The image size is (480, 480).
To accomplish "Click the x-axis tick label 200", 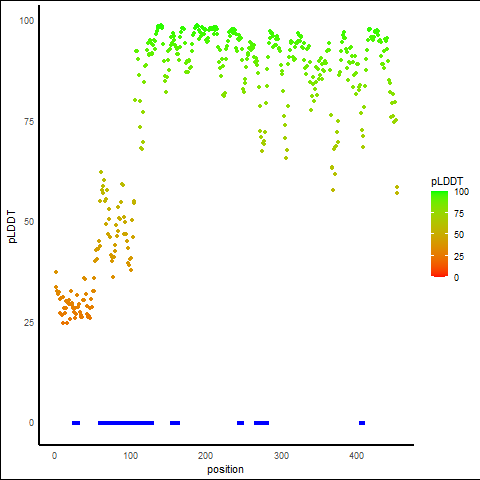I will coord(205,456).
